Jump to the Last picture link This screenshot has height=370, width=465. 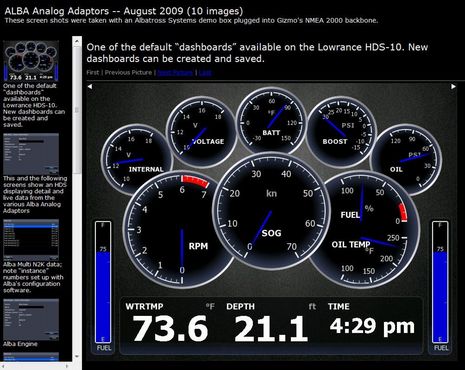click(x=205, y=72)
